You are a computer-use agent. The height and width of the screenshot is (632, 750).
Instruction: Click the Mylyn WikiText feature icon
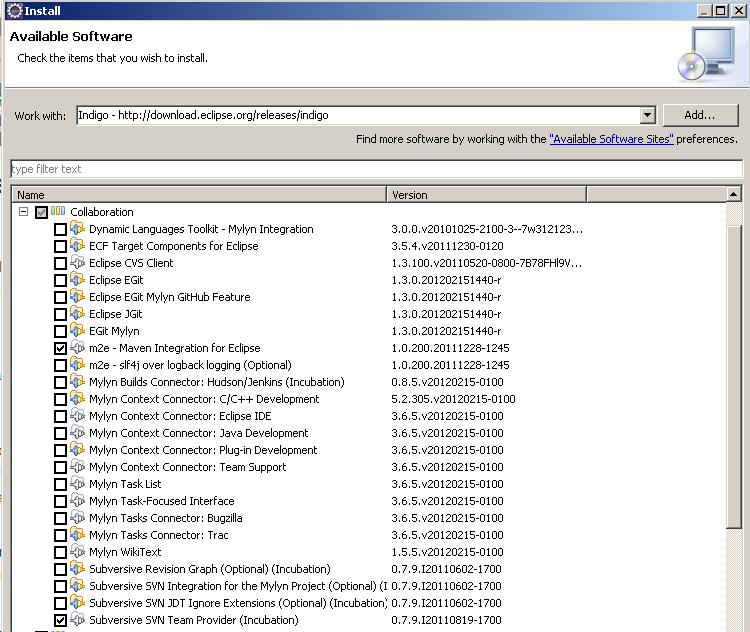coord(77,551)
